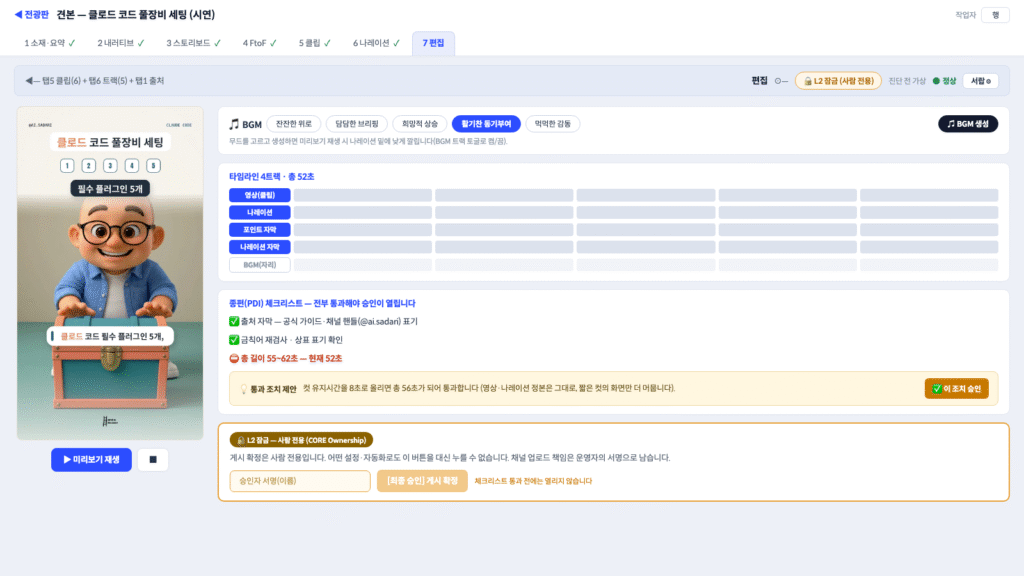Image resolution: width=1024 pixels, height=576 pixels.
Task: Click step number 5 in preview
Action: click(153, 166)
